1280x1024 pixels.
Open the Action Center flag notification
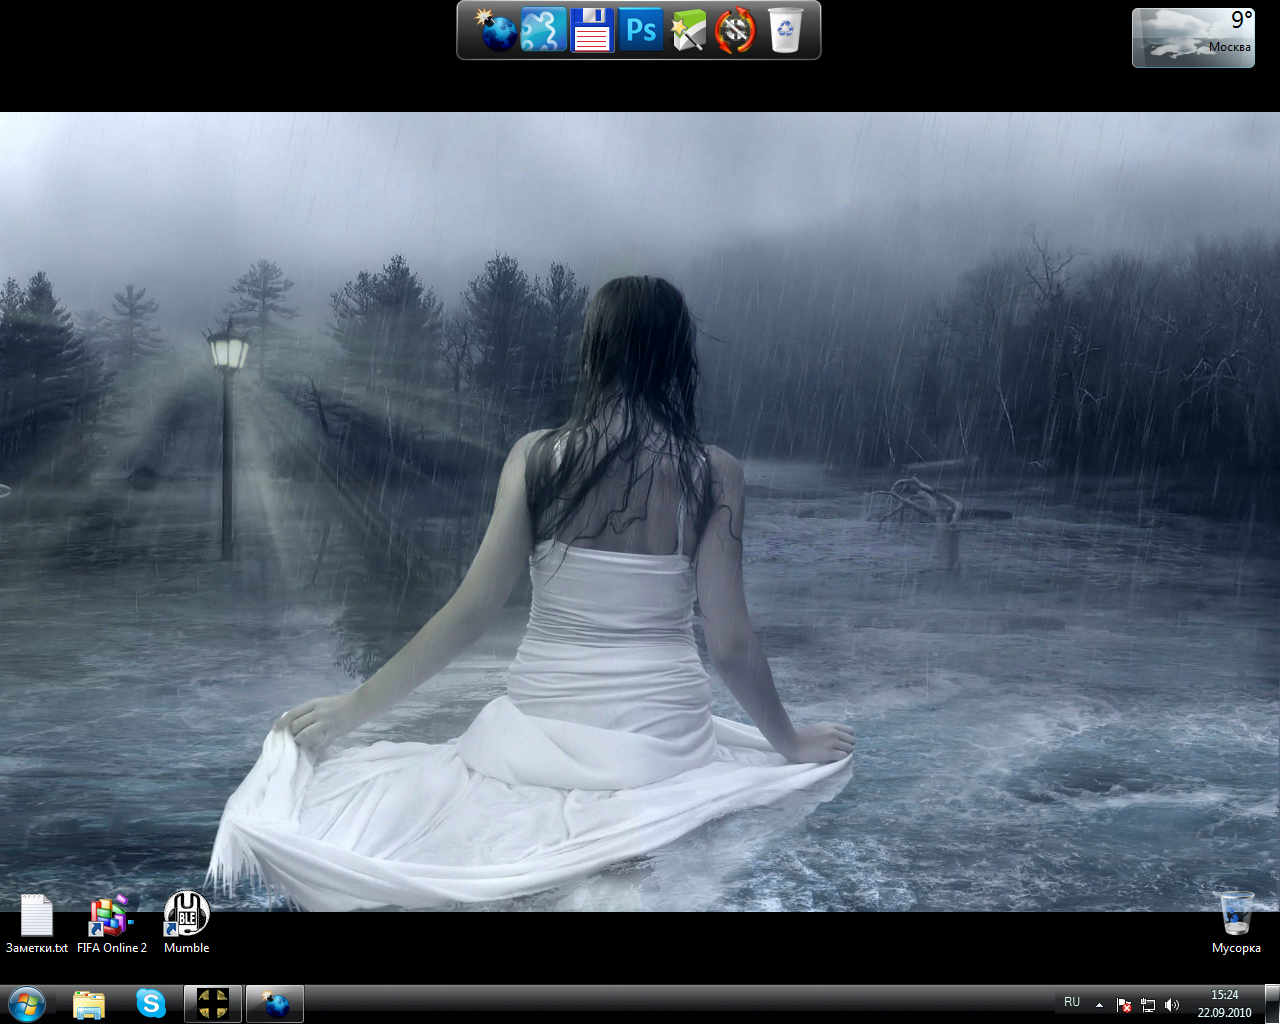[1123, 1004]
